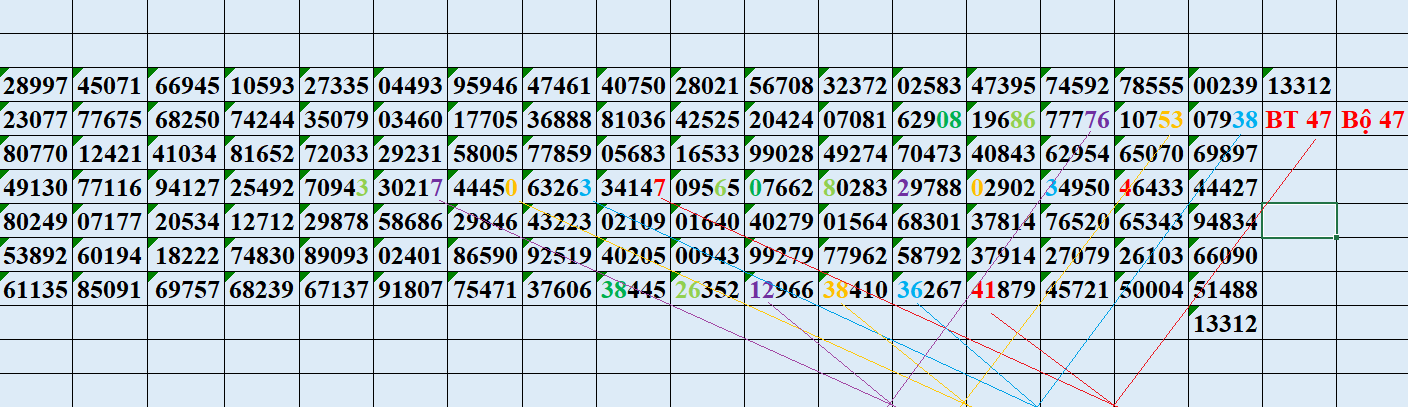Click cell 41879 with red digits
The width and height of the screenshot is (1408, 407).
click(x=1003, y=290)
